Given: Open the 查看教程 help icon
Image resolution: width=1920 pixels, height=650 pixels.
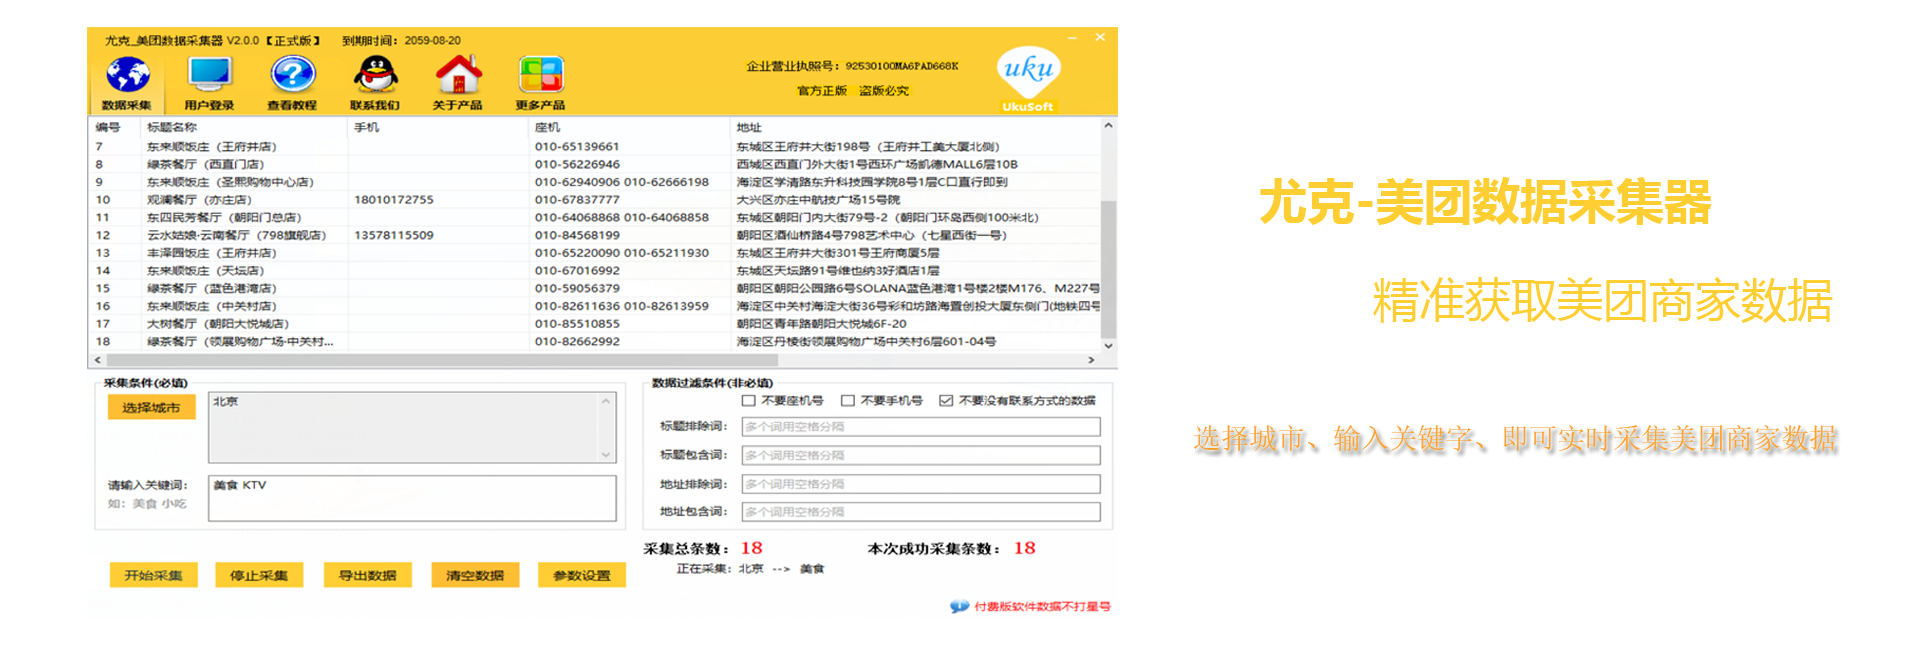Looking at the screenshot, I should (x=292, y=76).
